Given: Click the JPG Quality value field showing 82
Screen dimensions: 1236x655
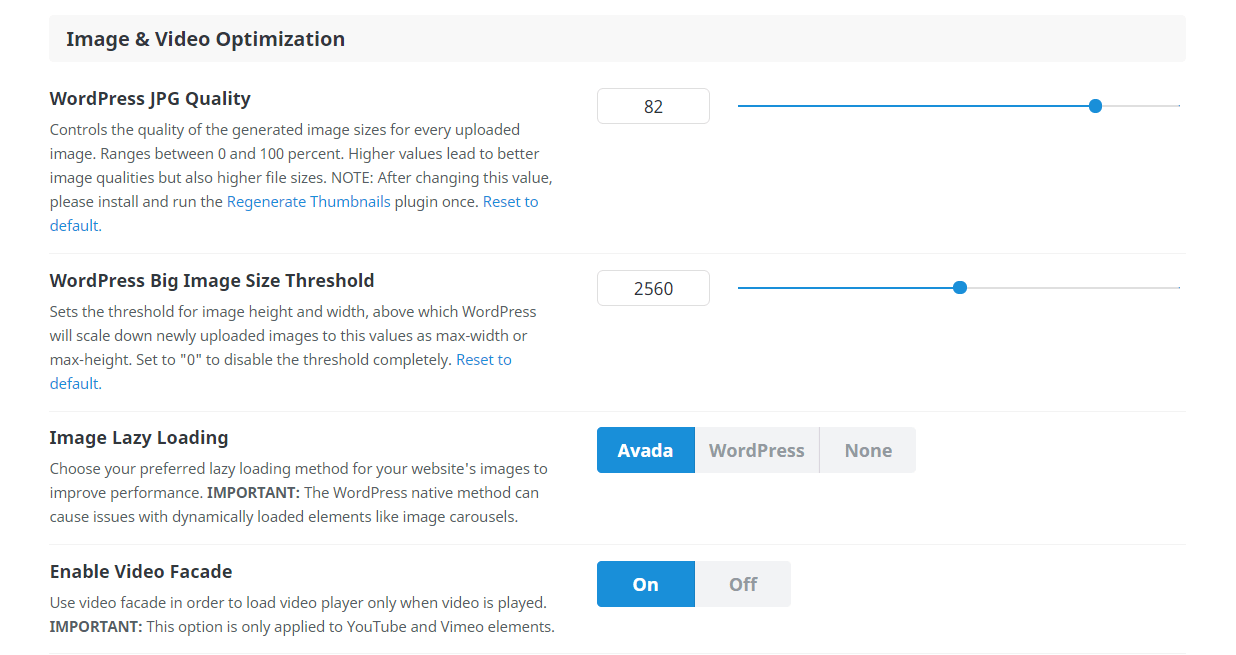Looking at the screenshot, I should 653,106.
